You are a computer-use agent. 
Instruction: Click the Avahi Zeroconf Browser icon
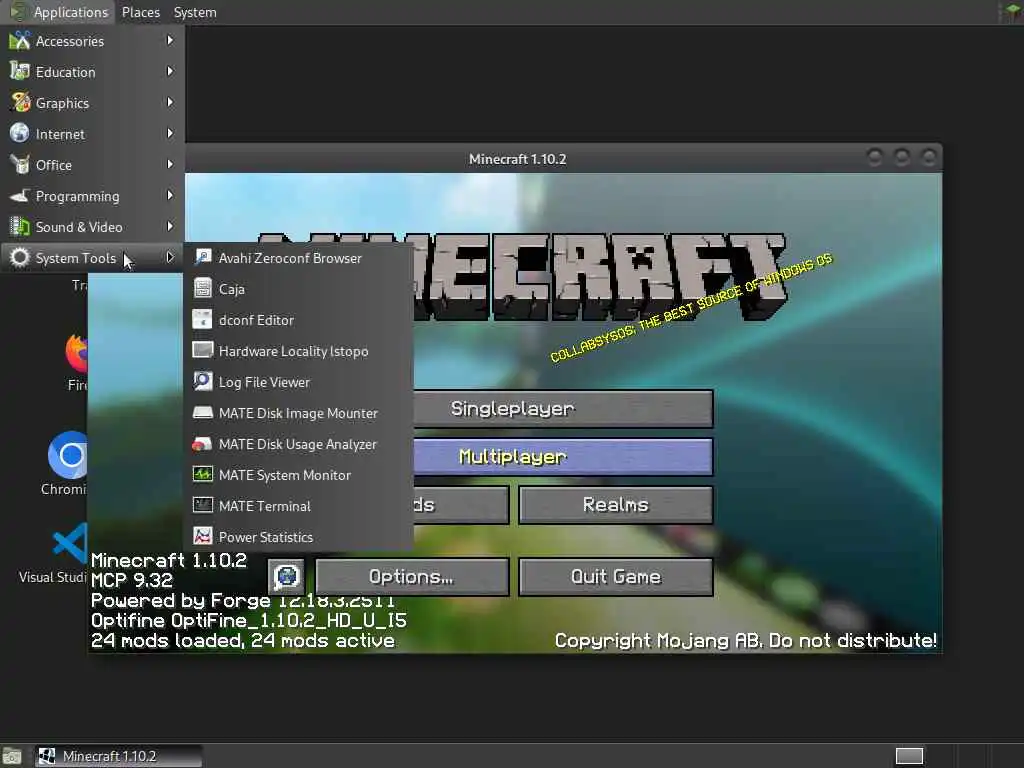click(x=202, y=257)
